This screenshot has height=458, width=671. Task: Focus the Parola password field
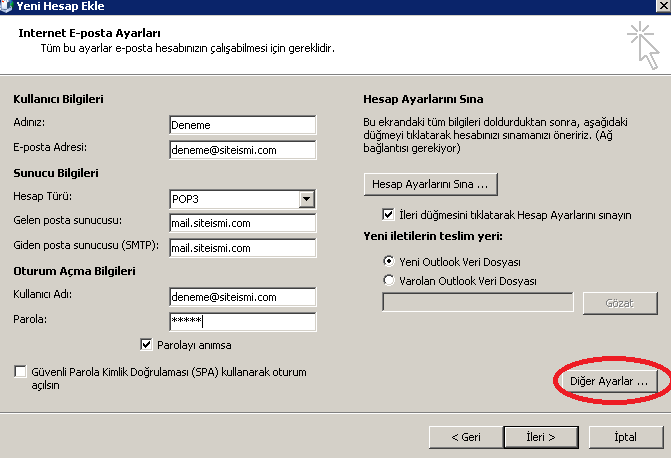(x=243, y=321)
